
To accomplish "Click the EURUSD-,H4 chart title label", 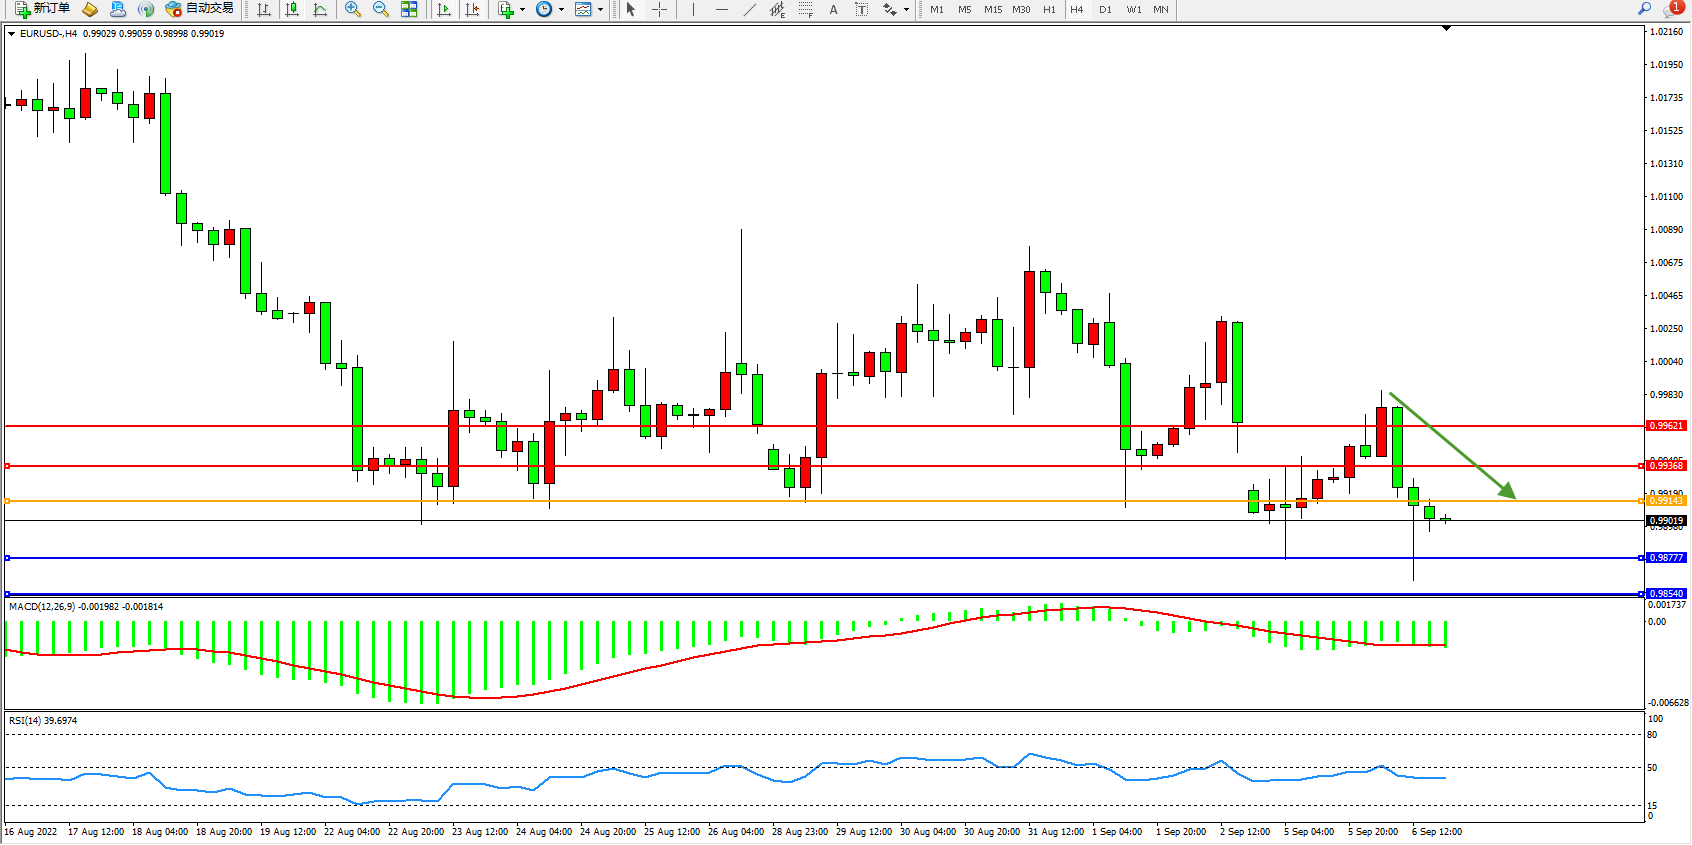I will pos(48,33).
